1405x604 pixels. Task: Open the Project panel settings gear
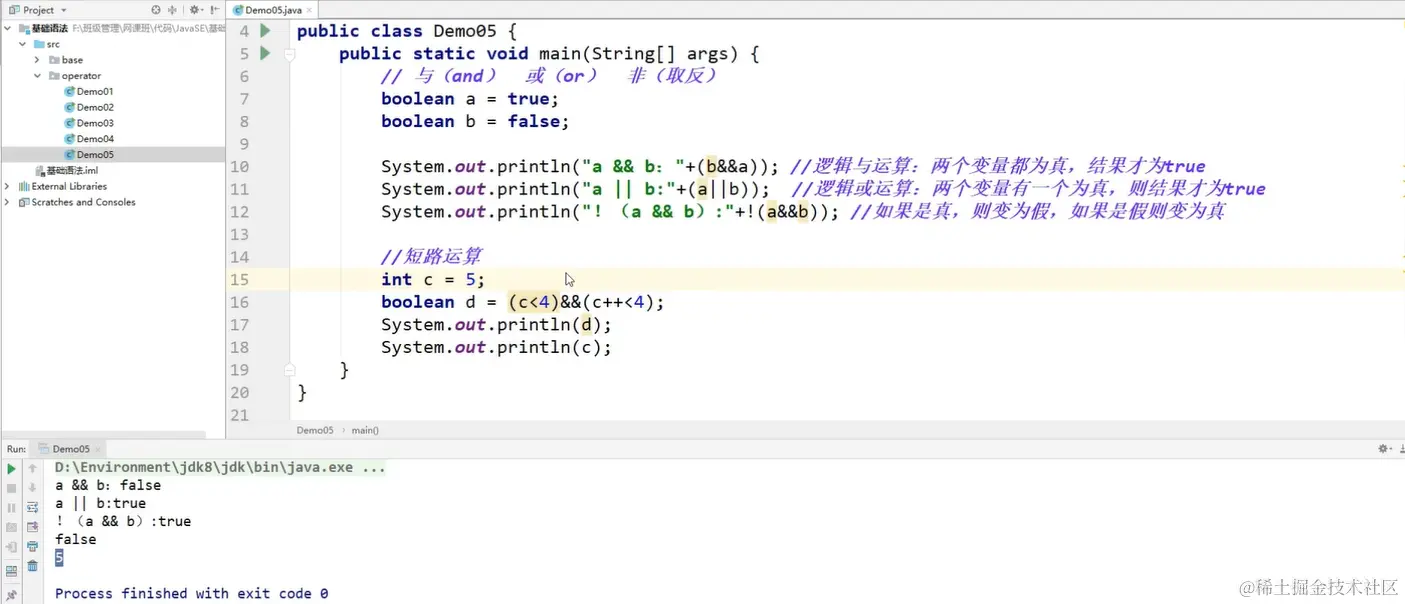tap(194, 10)
